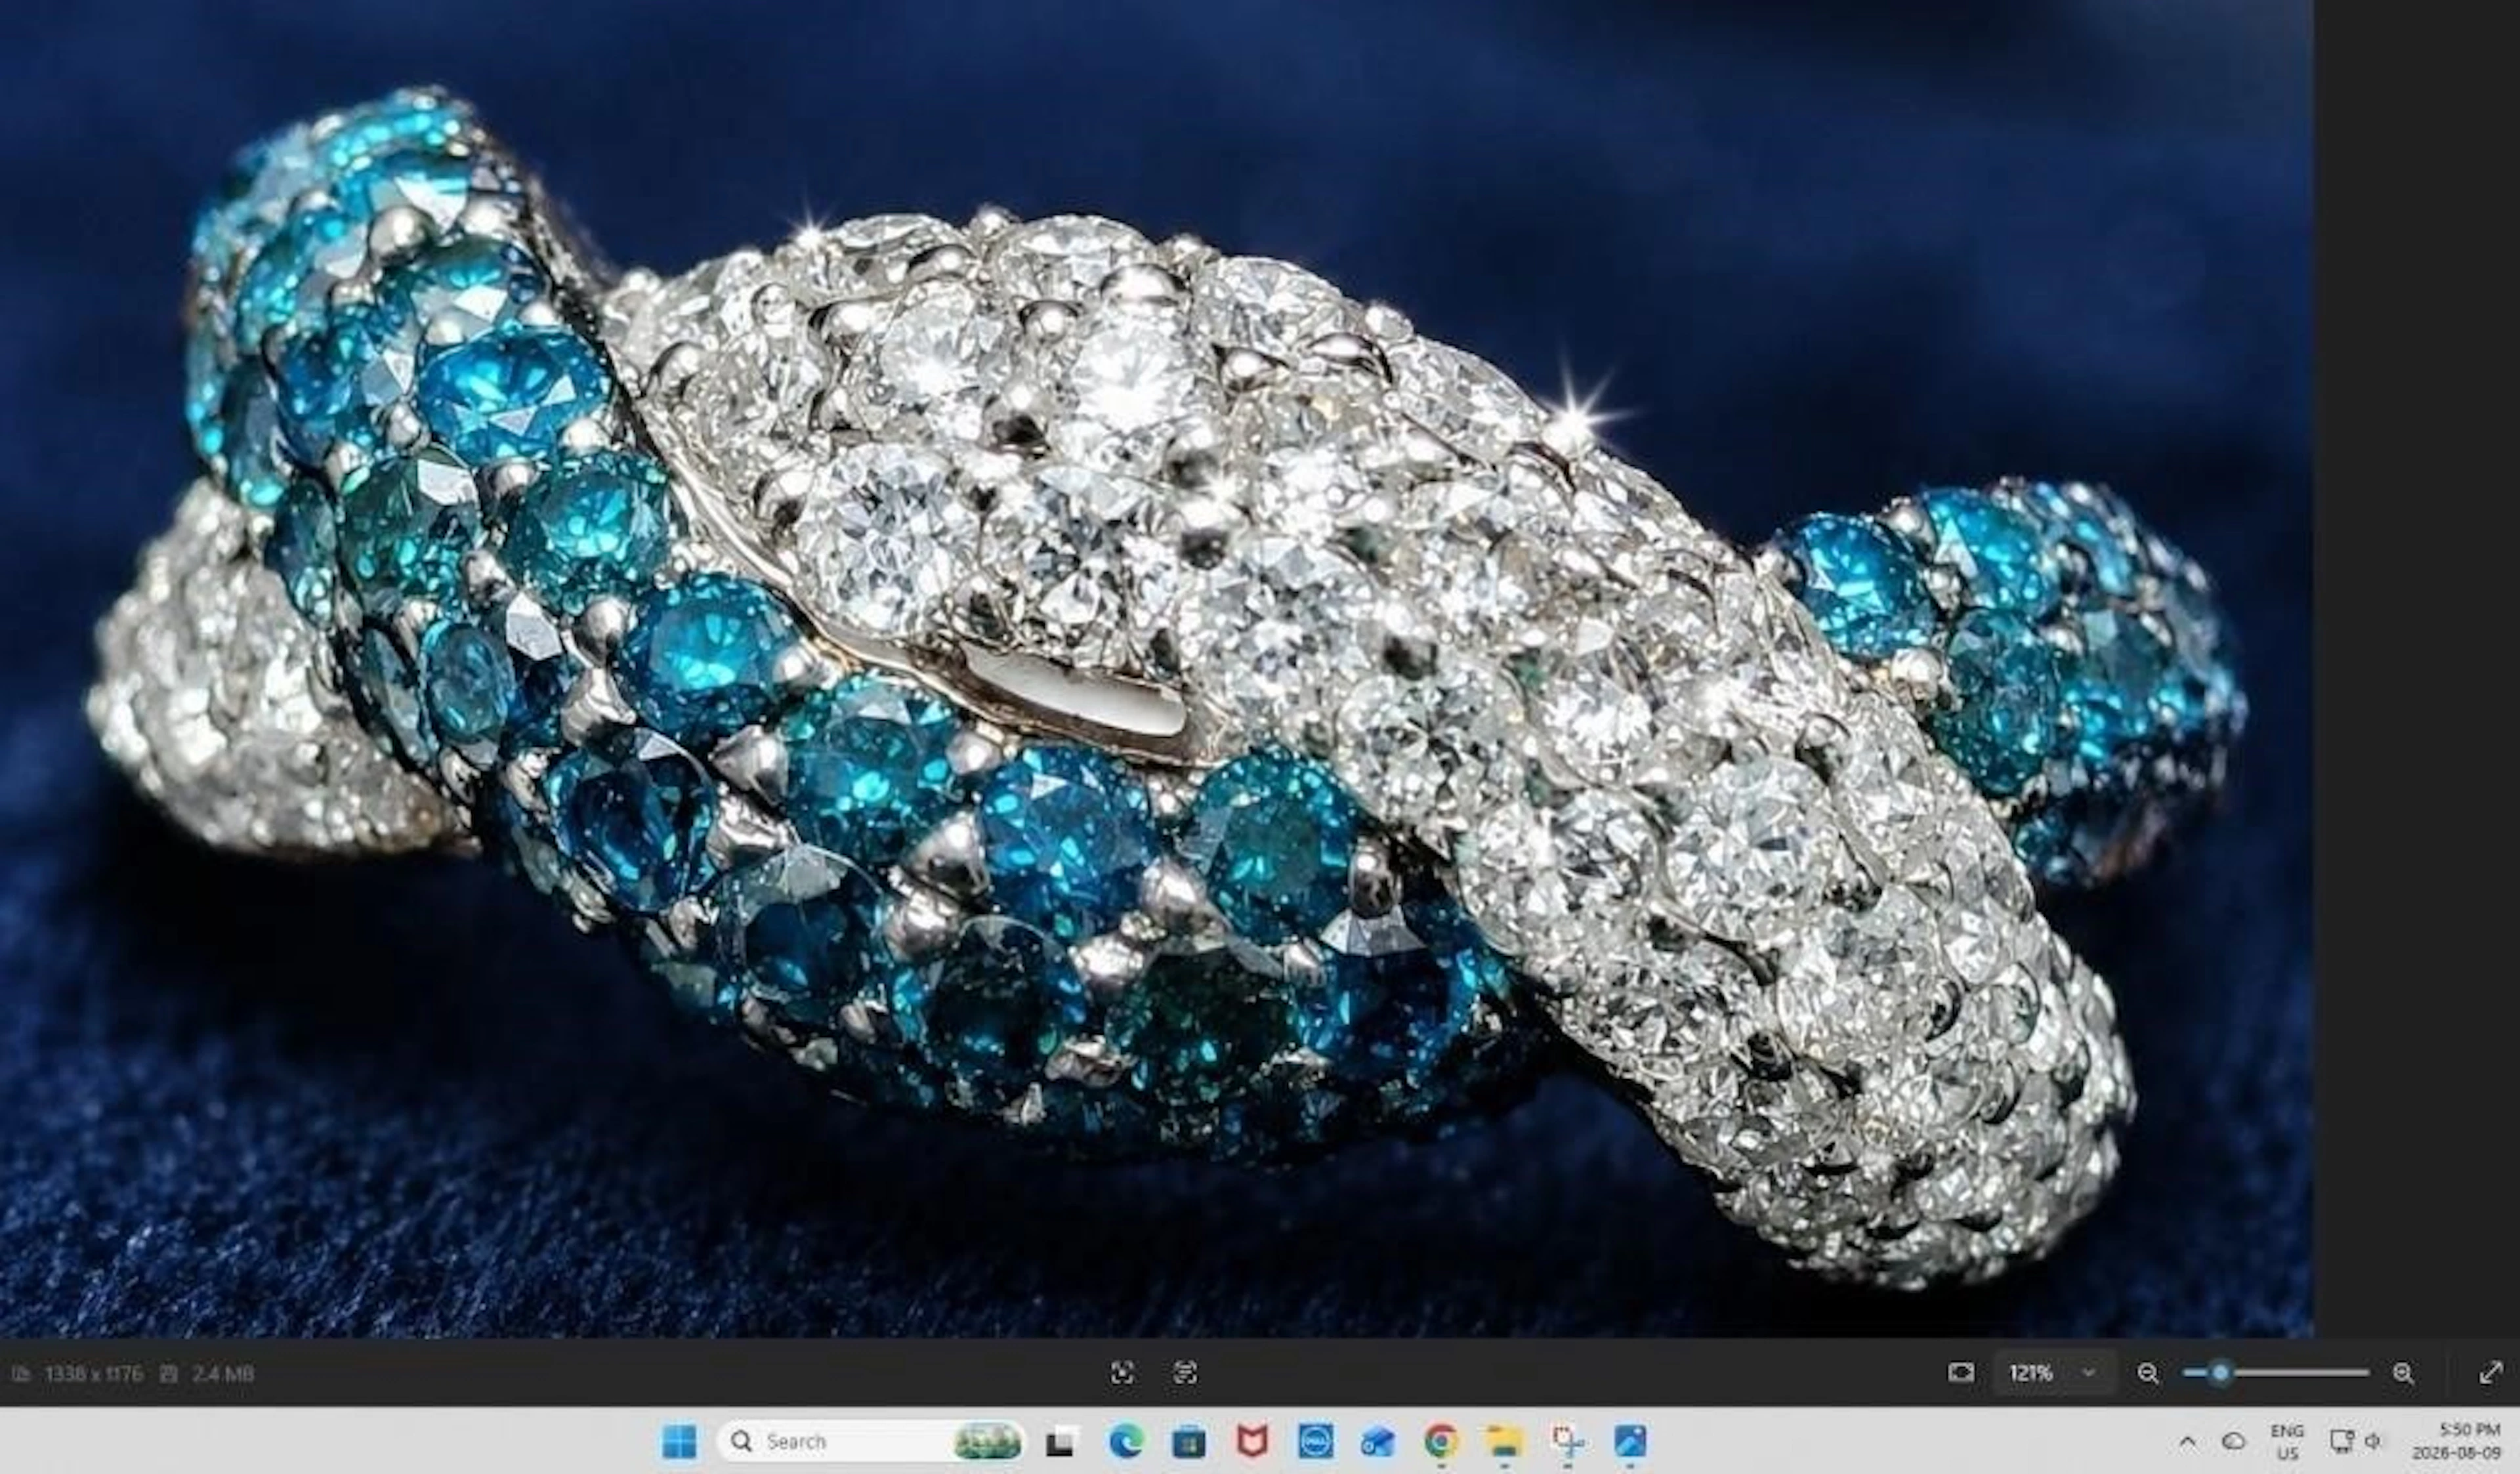Click the 2.4 MB file size text
Screen dimensions: 2520x1474
pyautogui.click(x=223, y=1374)
